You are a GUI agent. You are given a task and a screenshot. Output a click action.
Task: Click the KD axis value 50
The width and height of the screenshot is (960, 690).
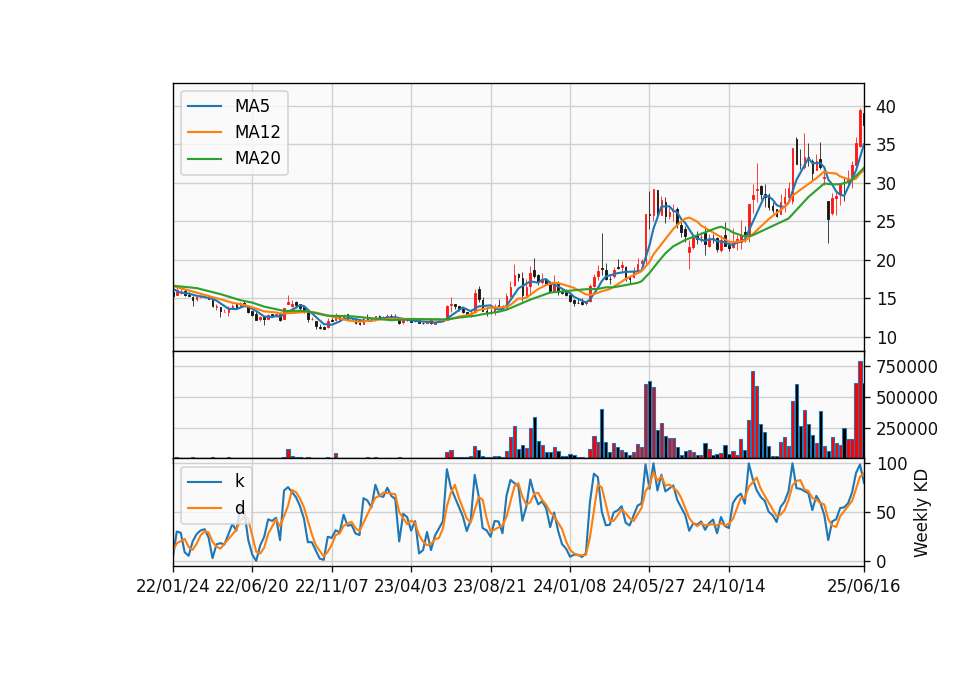click(x=885, y=513)
